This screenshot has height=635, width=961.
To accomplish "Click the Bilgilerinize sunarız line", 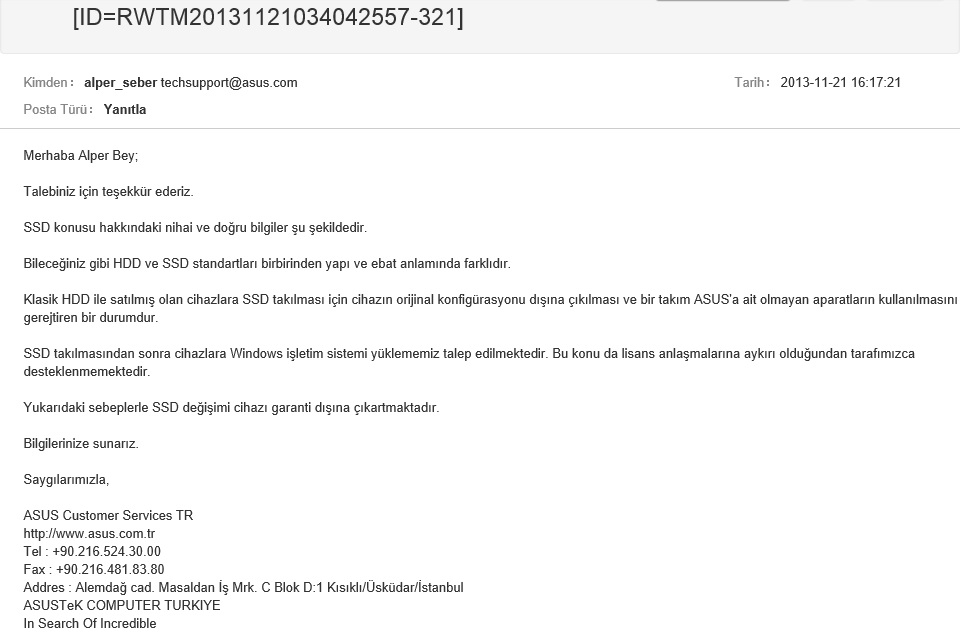I will 81,444.
